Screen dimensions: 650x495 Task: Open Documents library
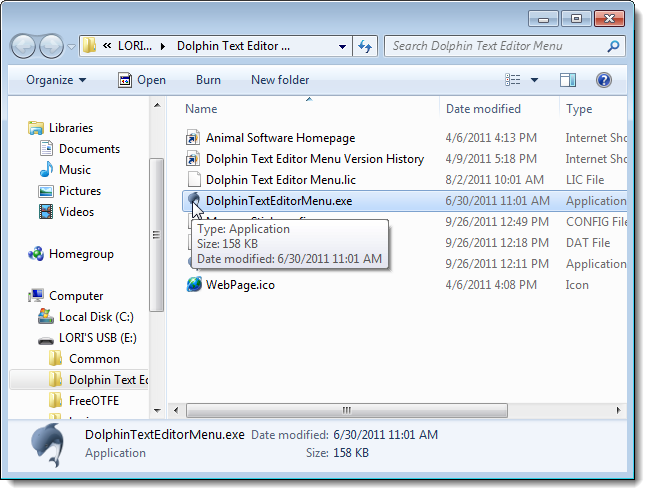pos(89,149)
